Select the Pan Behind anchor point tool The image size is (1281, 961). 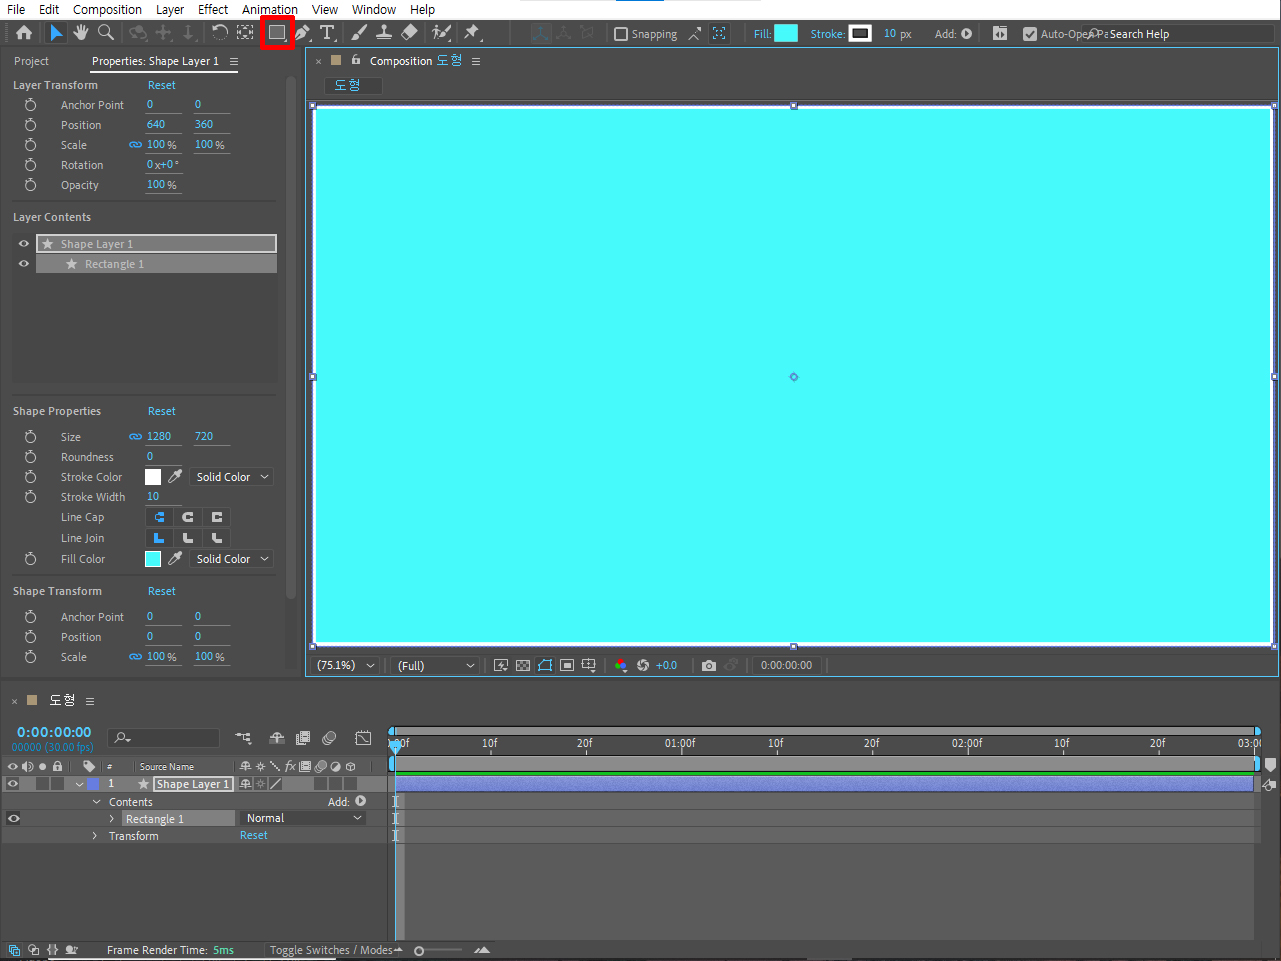coord(245,33)
